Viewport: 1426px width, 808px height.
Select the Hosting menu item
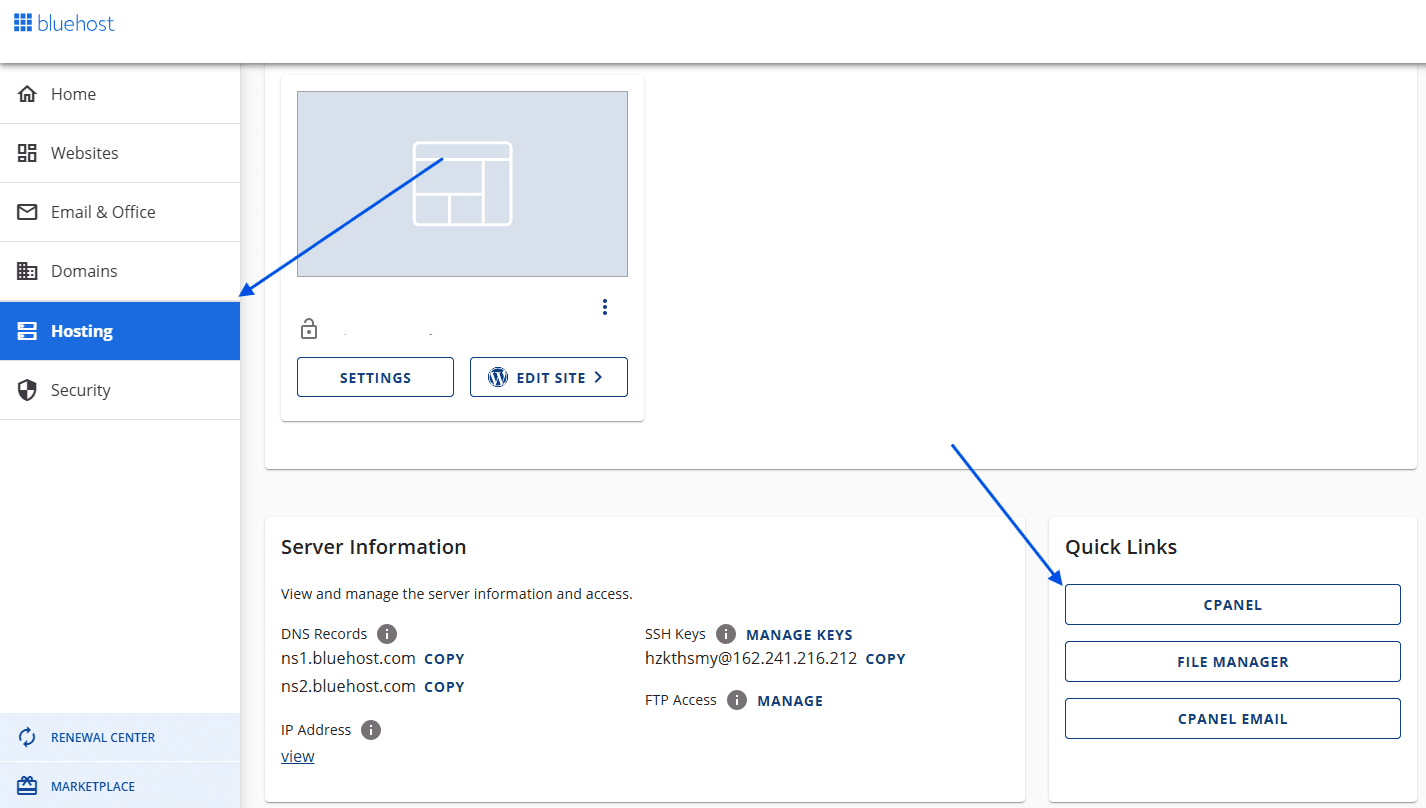tap(120, 331)
